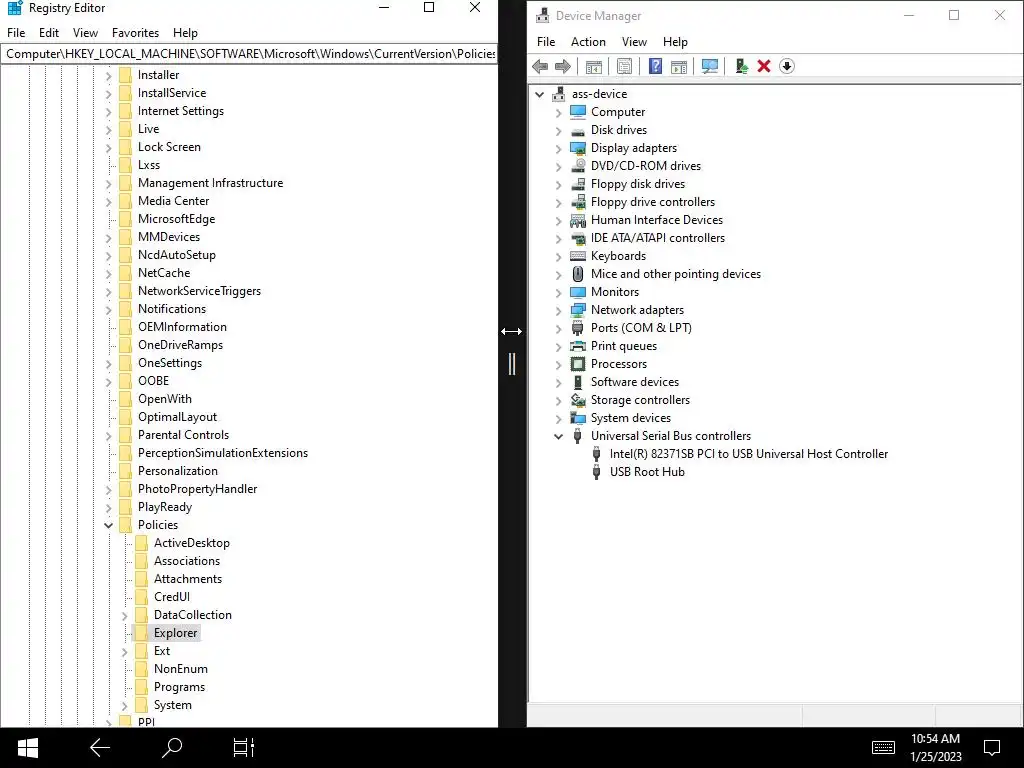Select the Software devices category

pyautogui.click(x=634, y=382)
